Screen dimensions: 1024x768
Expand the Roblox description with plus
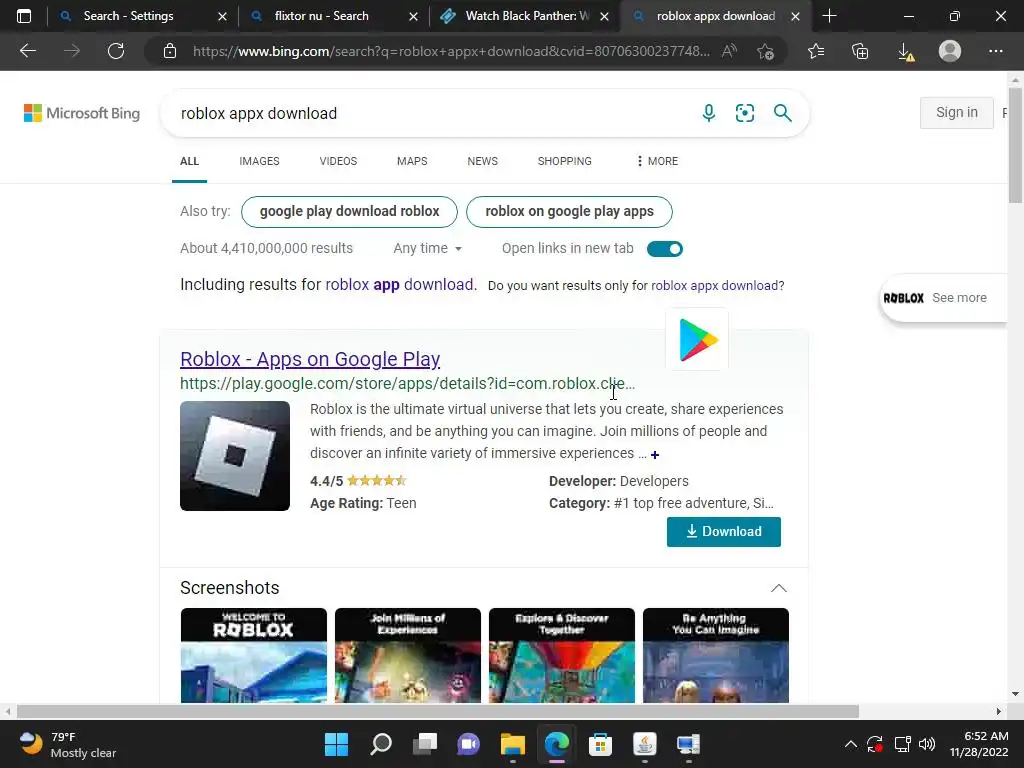655,455
